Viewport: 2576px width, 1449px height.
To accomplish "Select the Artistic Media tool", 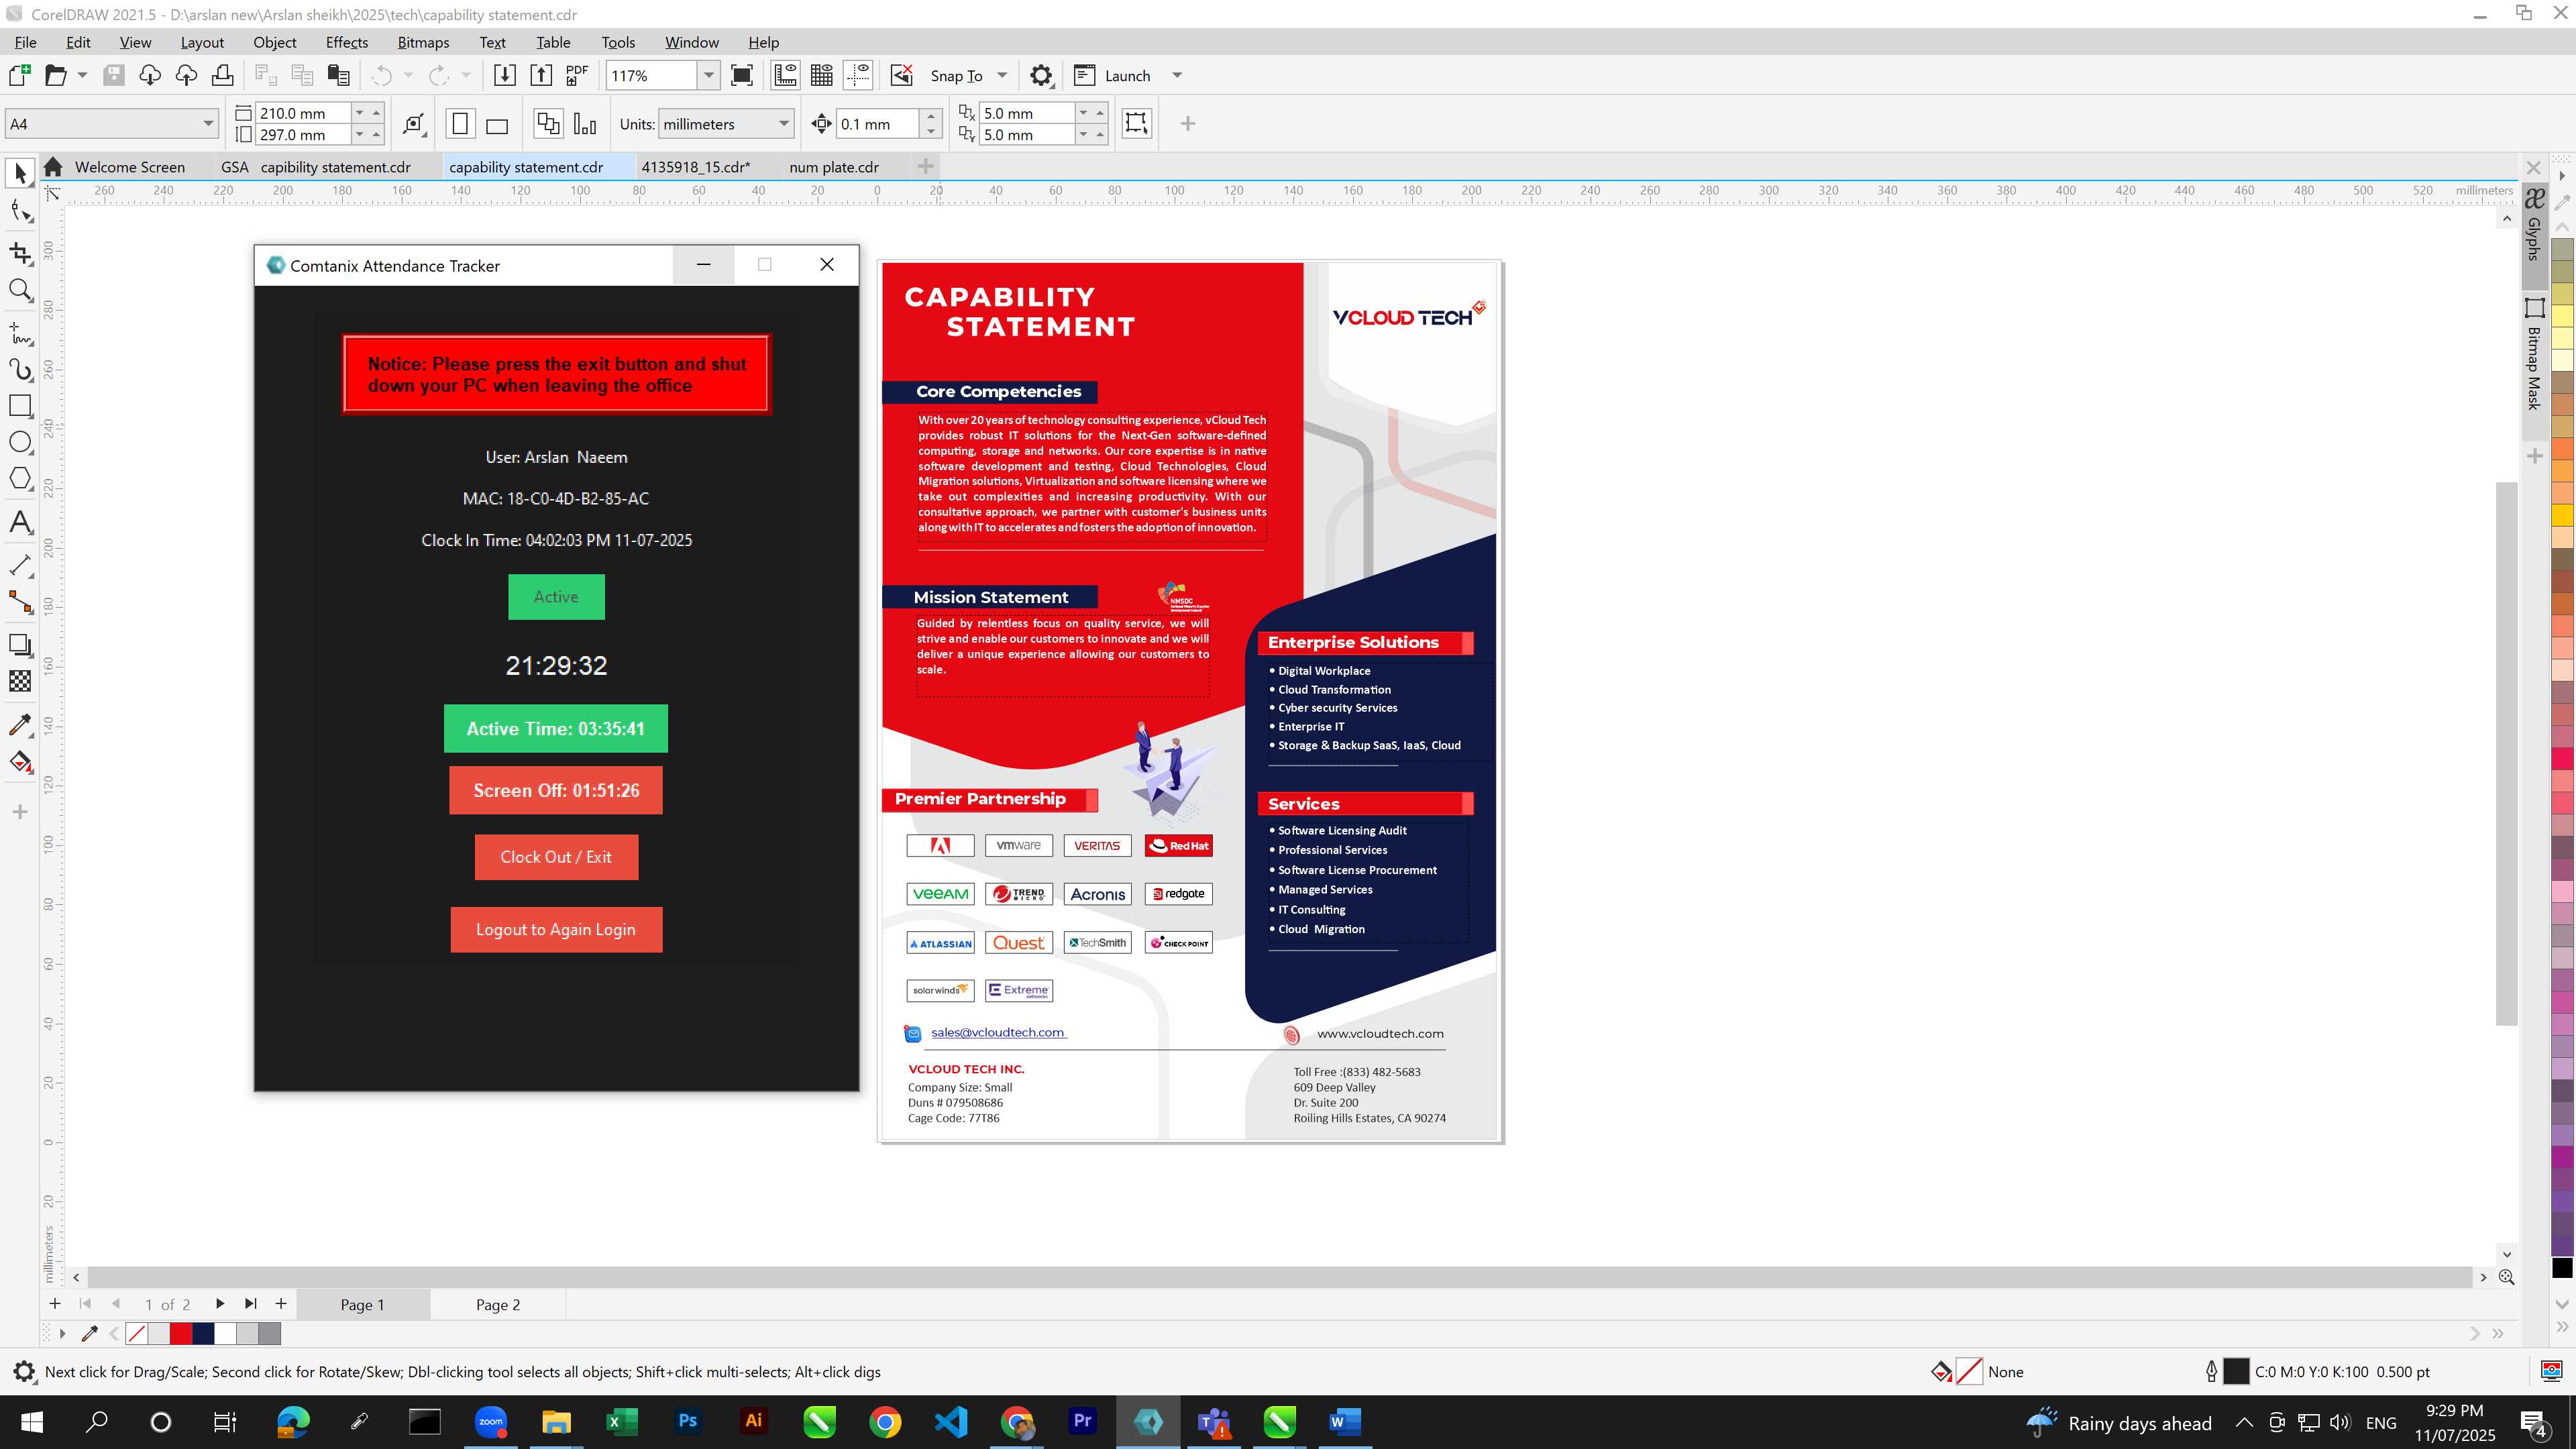I will (20, 369).
